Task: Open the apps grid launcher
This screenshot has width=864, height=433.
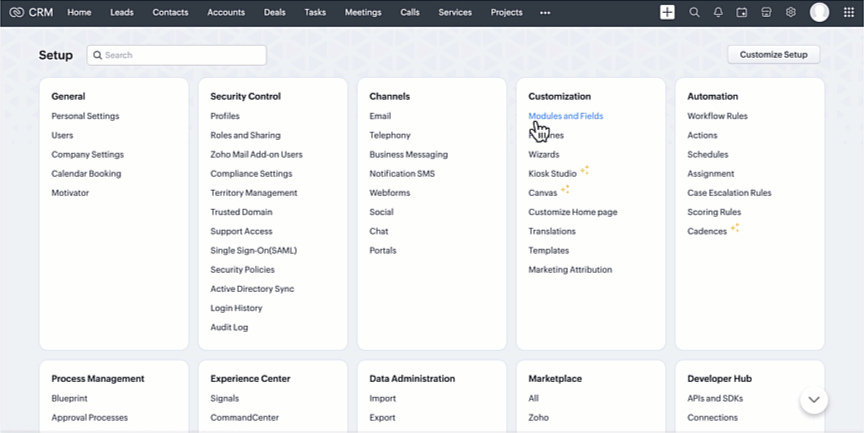Action: tap(849, 12)
